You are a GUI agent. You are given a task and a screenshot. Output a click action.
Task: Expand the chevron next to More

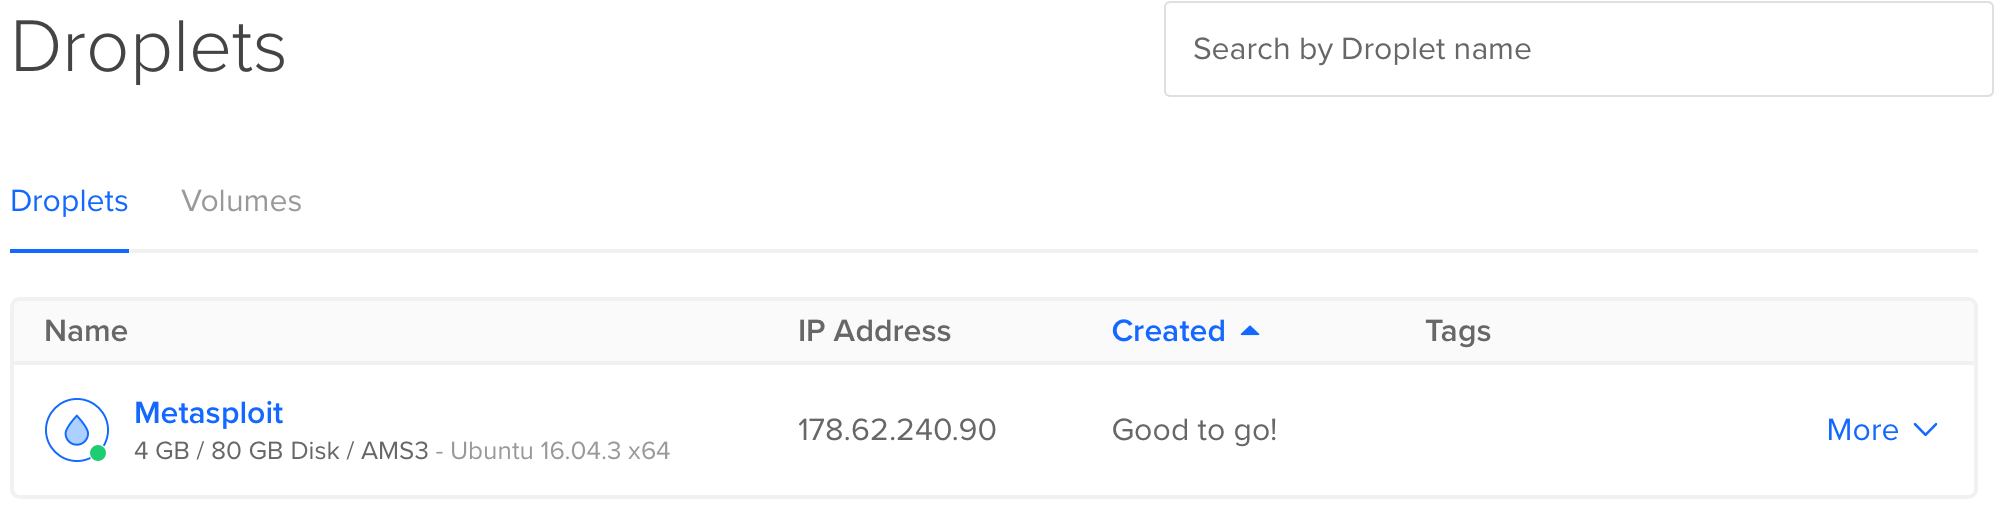(x=1925, y=430)
